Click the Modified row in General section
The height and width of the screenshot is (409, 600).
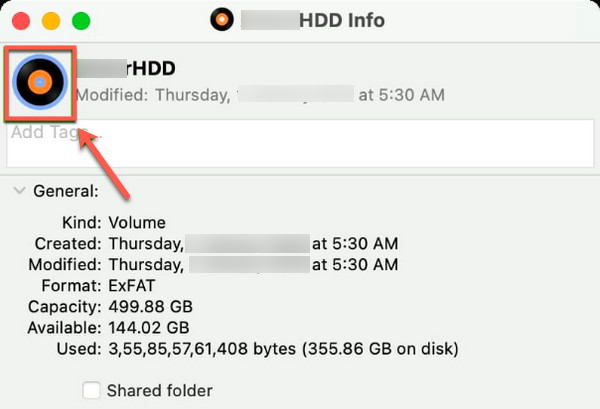point(252,264)
